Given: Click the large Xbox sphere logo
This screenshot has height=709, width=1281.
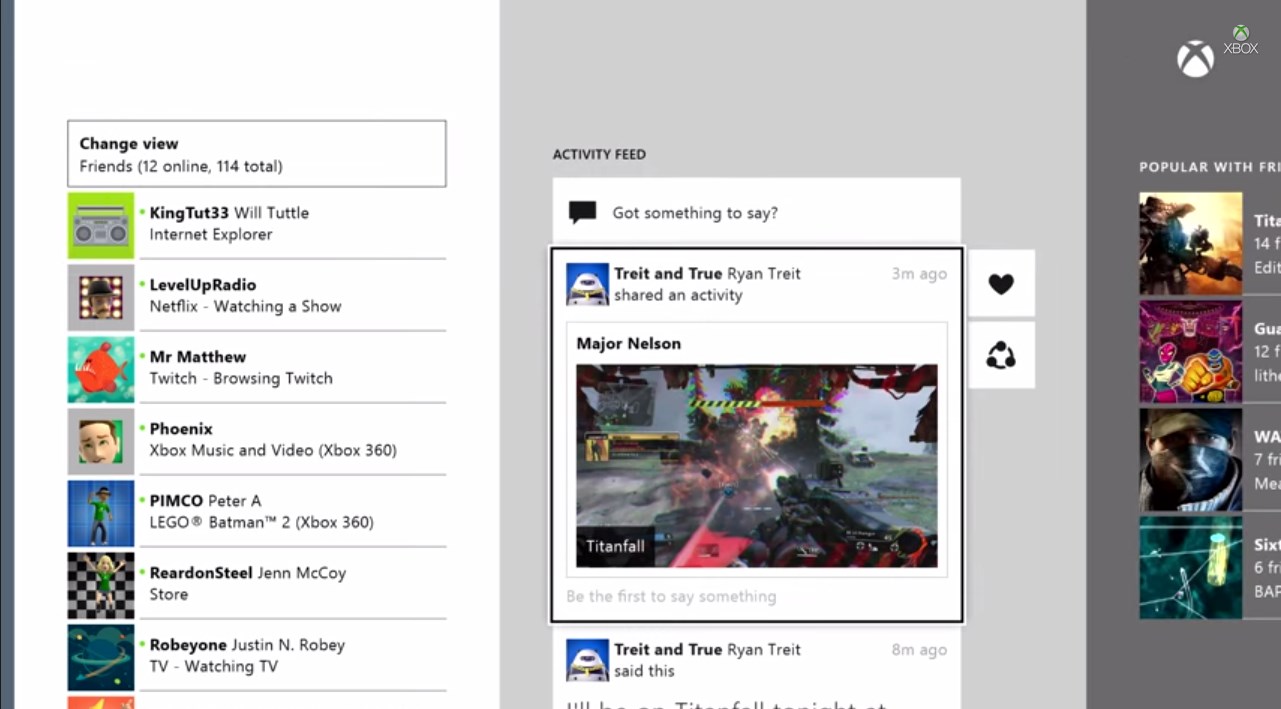Looking at the screenshot, I should 1195,59.
